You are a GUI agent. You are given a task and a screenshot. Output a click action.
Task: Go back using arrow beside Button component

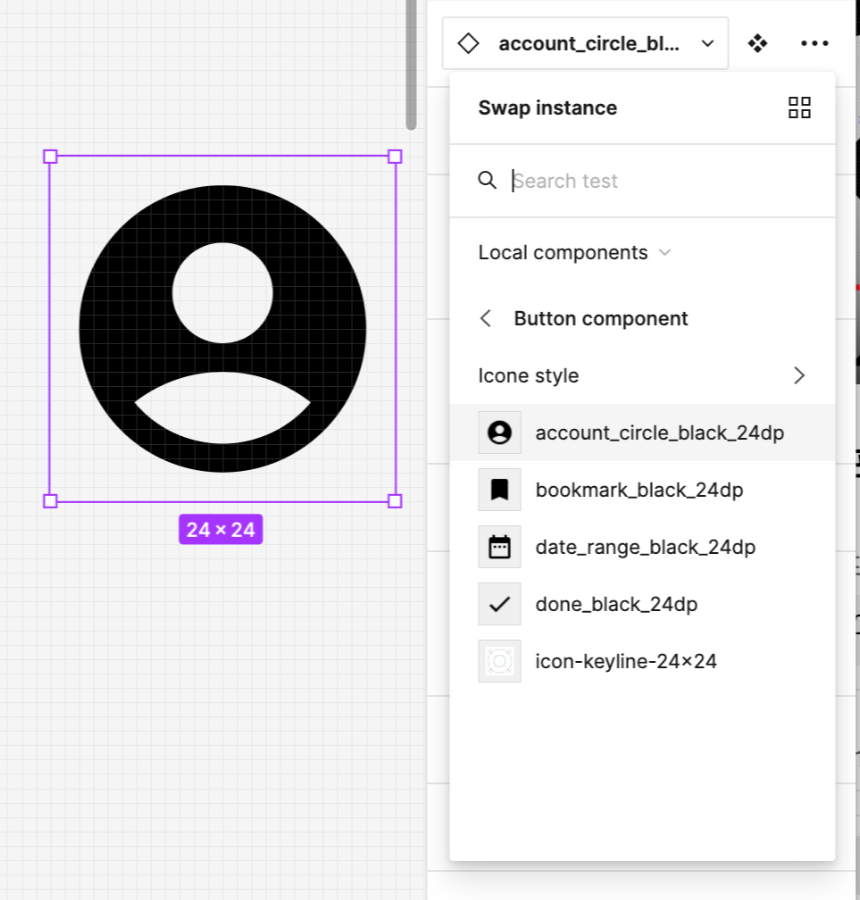coord(486,318)
